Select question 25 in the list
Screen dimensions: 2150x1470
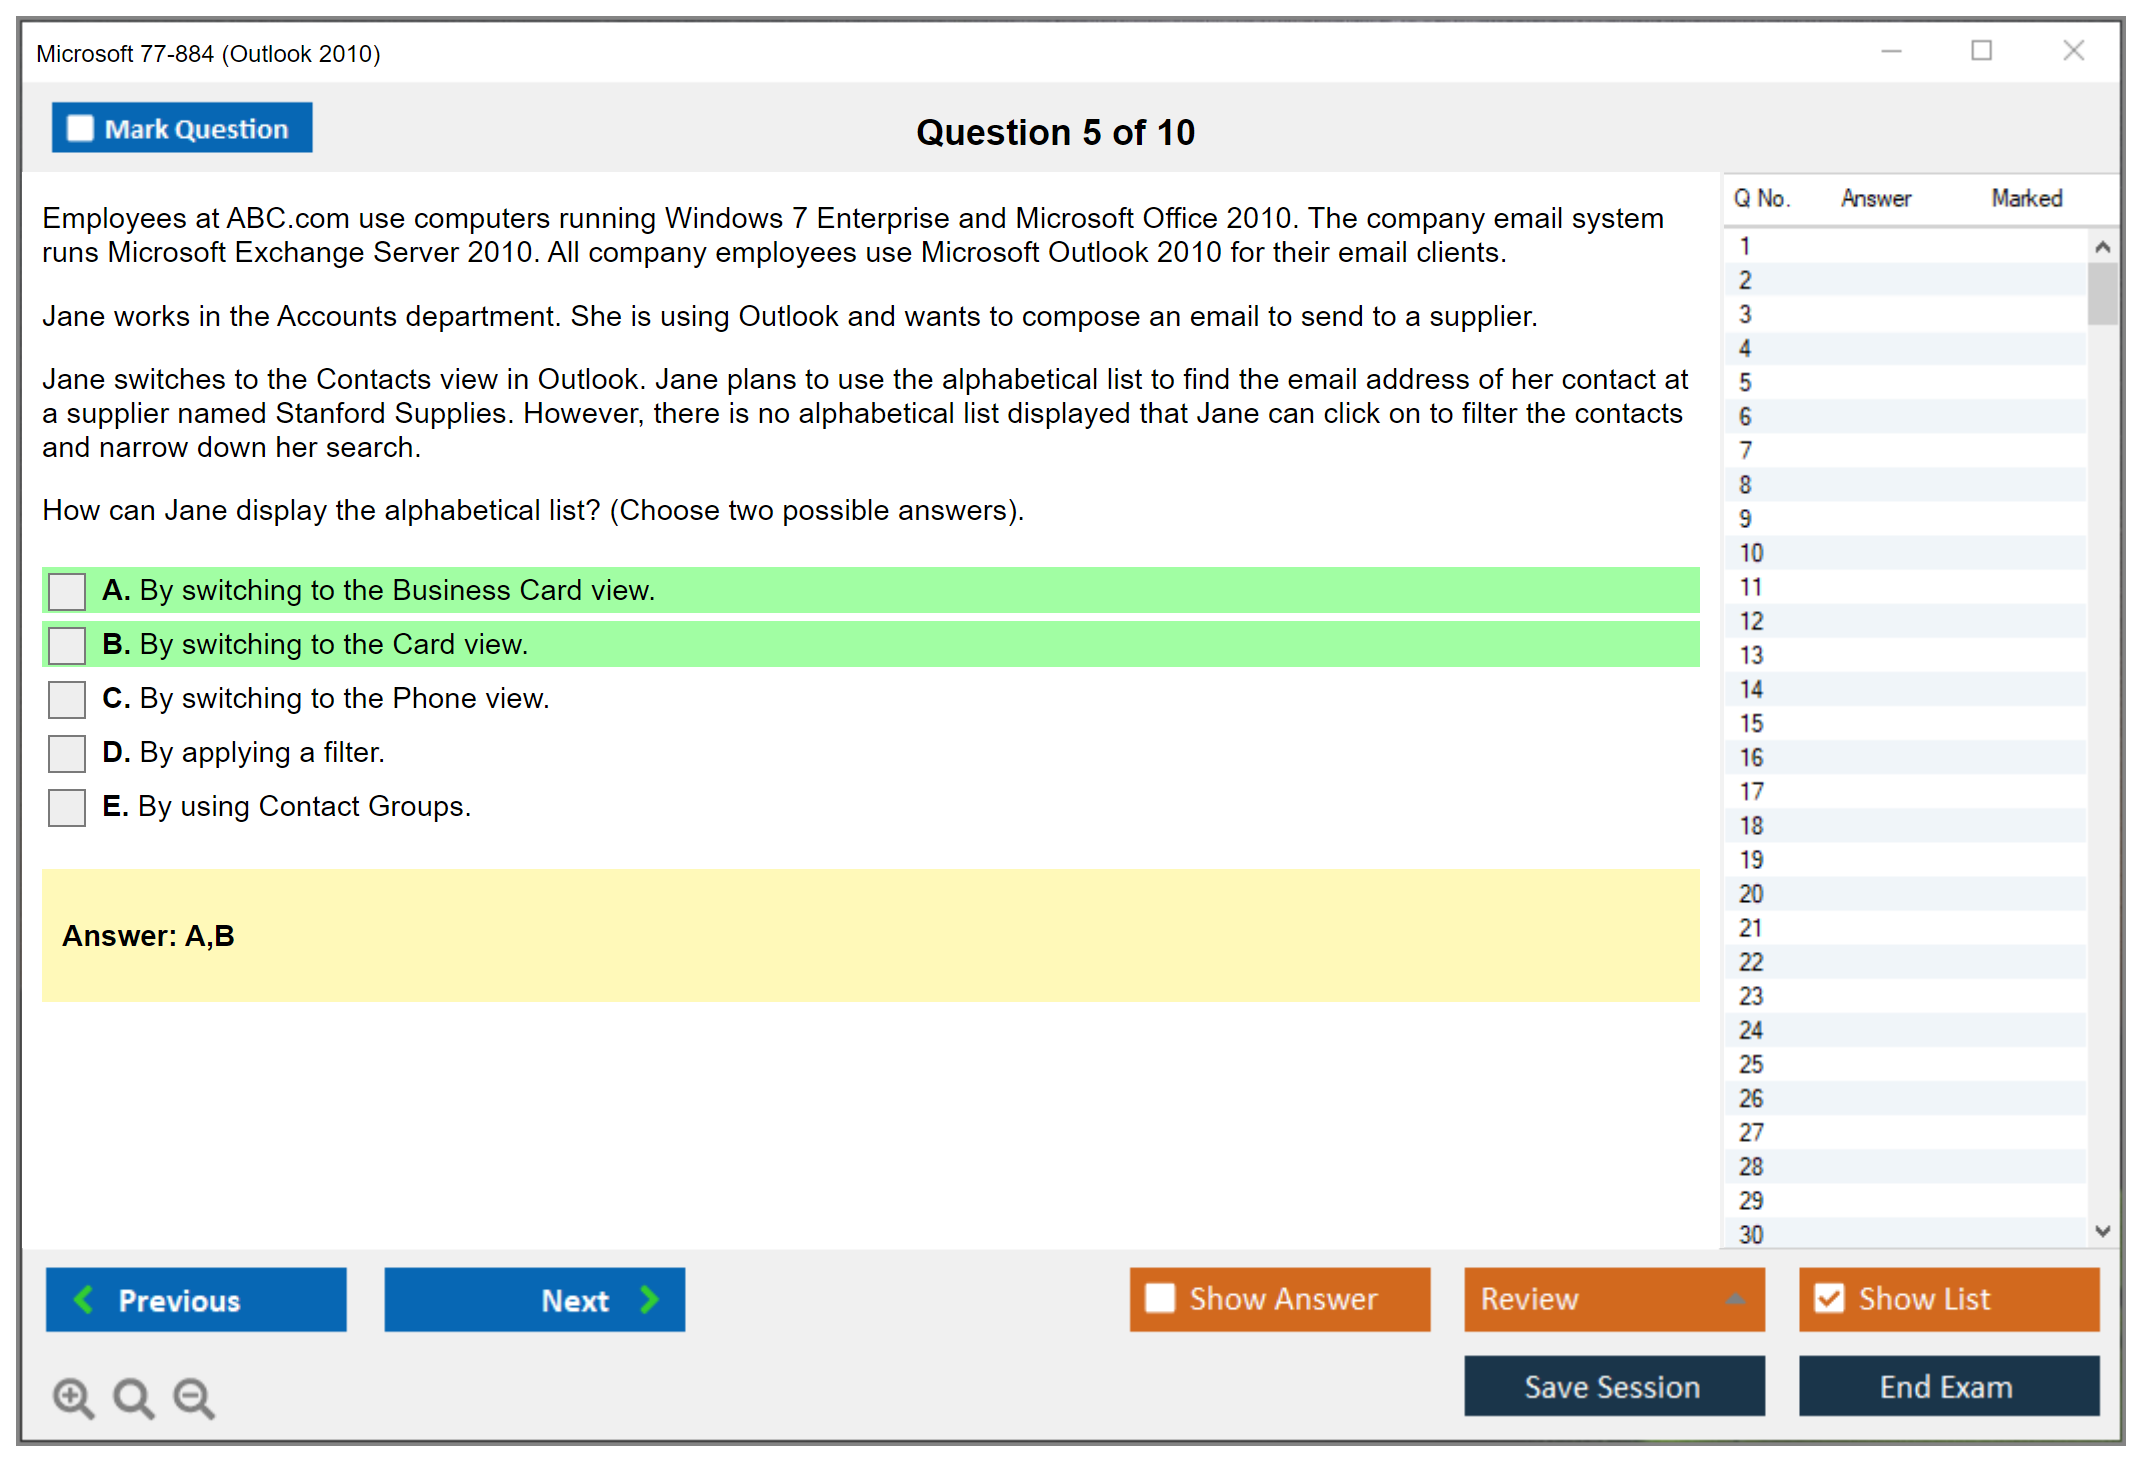point(1751,1064)
